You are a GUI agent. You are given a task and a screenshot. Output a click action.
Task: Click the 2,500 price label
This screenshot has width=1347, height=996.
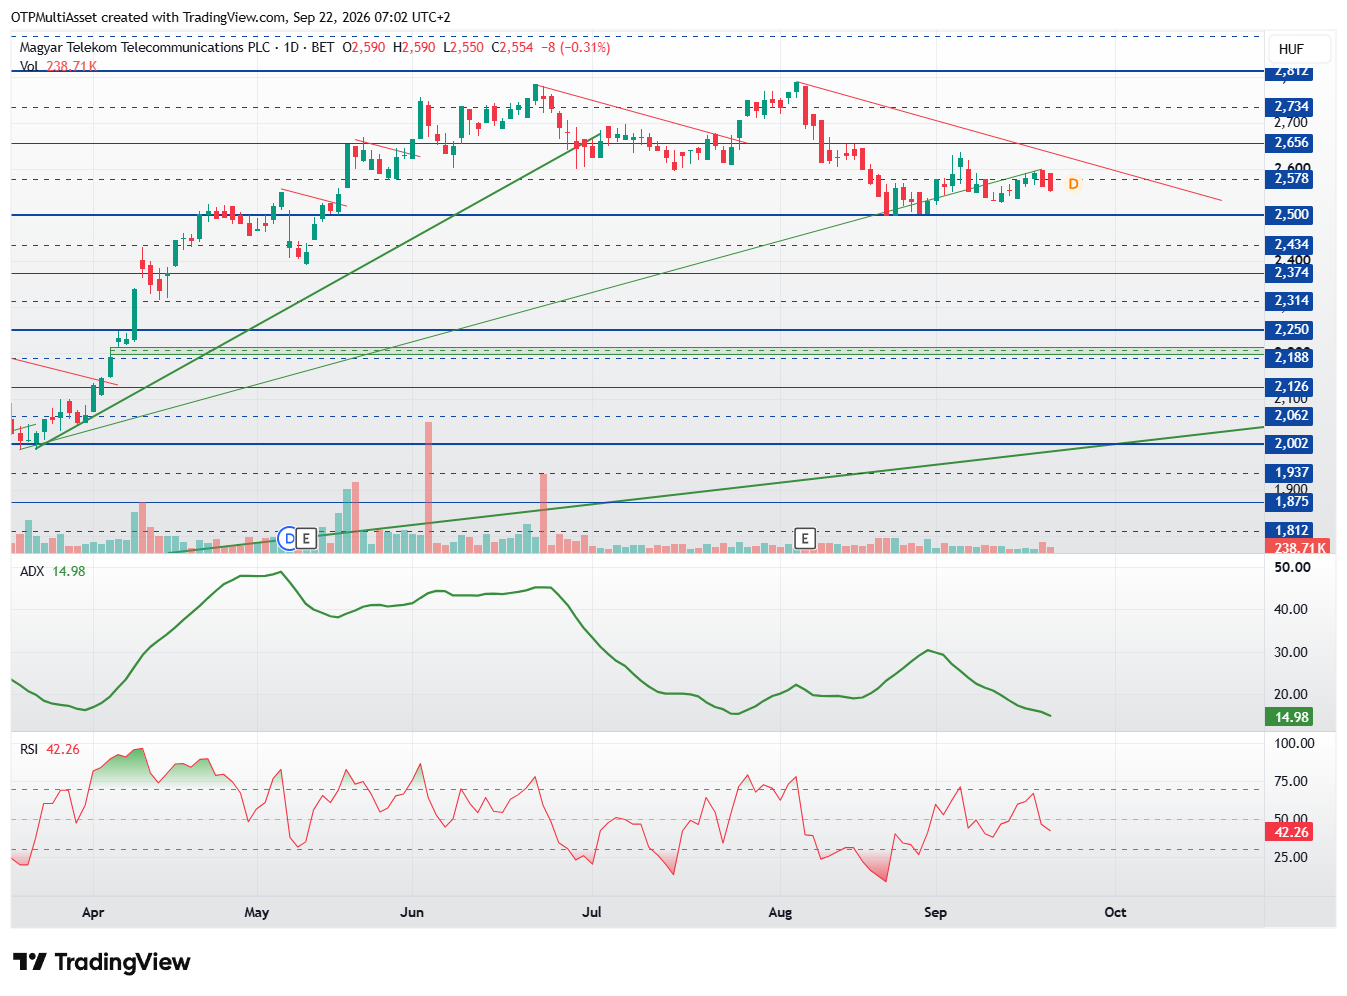pos(1291,215)
